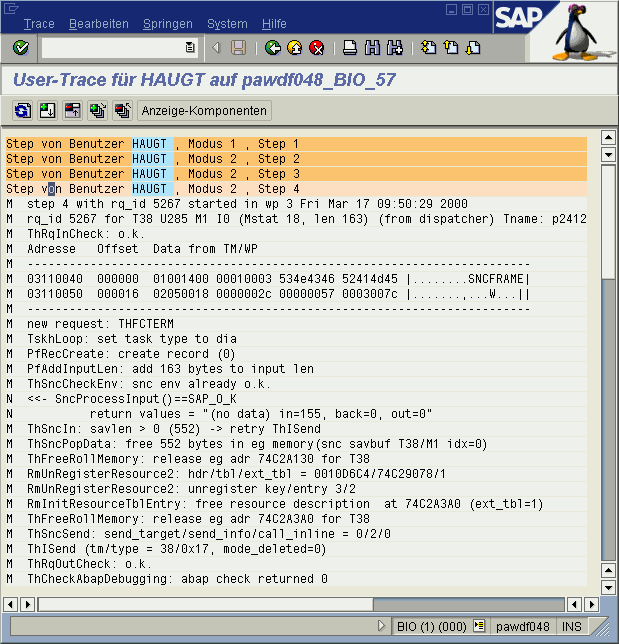Open the Hilfe menu

coord(274,24)
